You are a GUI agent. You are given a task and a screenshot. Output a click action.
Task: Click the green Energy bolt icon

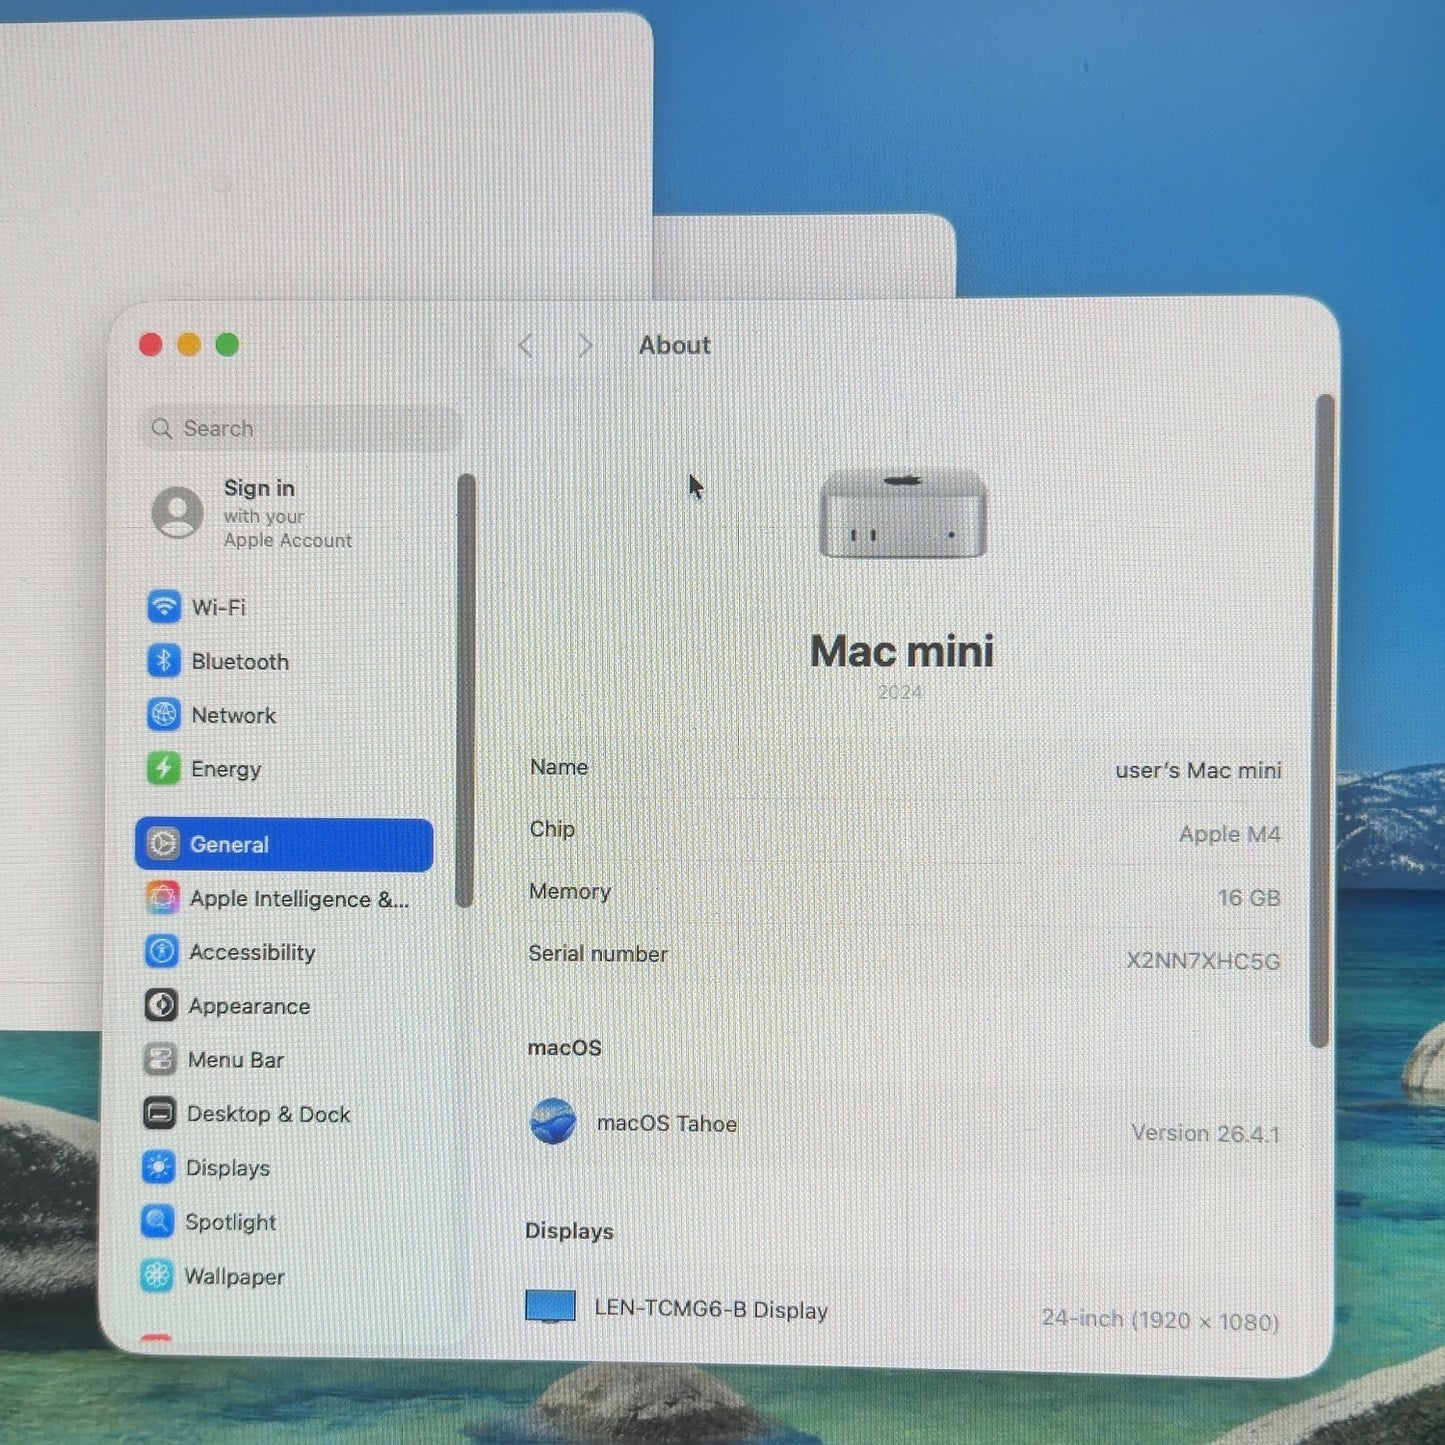(164, 768)
